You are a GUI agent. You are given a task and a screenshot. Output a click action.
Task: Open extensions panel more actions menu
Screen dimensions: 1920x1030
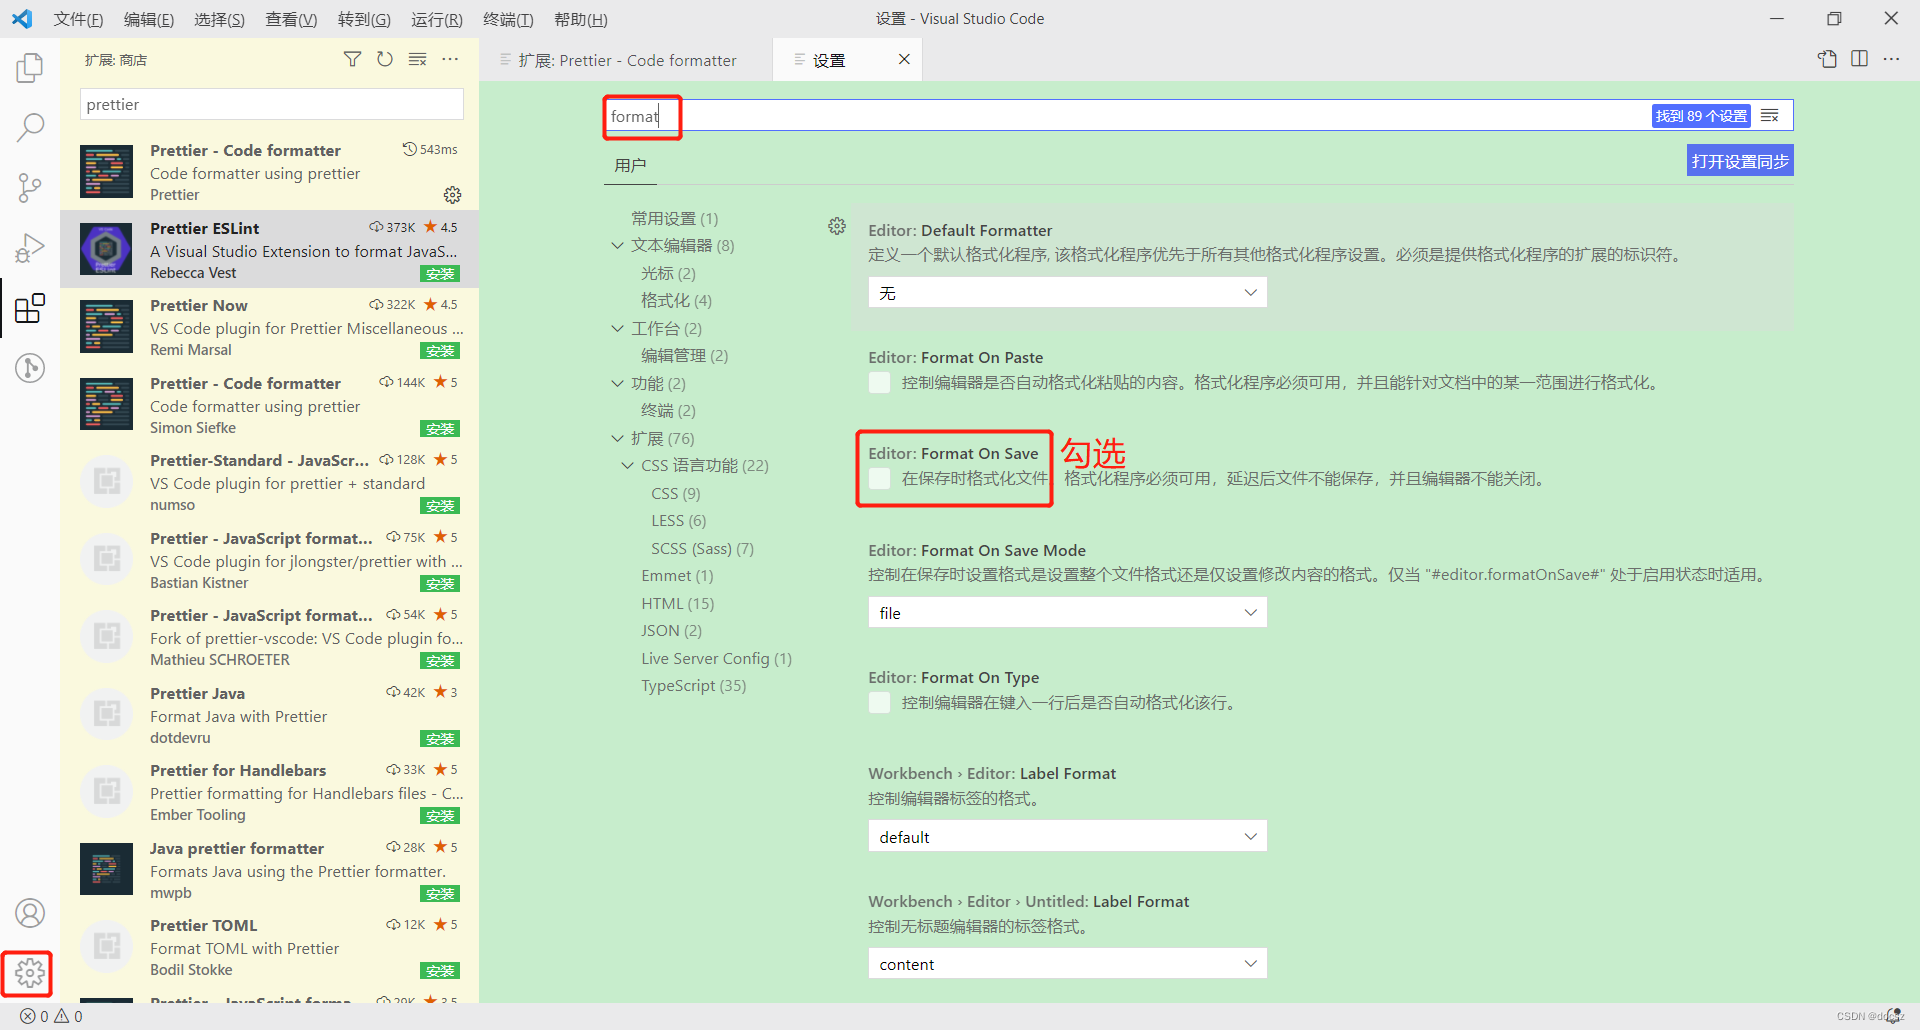pyautogui.click(x=450, y=60)
